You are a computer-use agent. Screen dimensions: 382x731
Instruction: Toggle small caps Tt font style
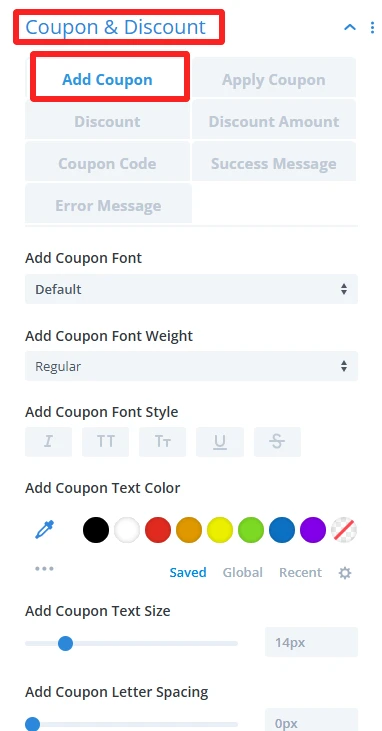[x=162, y=441]
